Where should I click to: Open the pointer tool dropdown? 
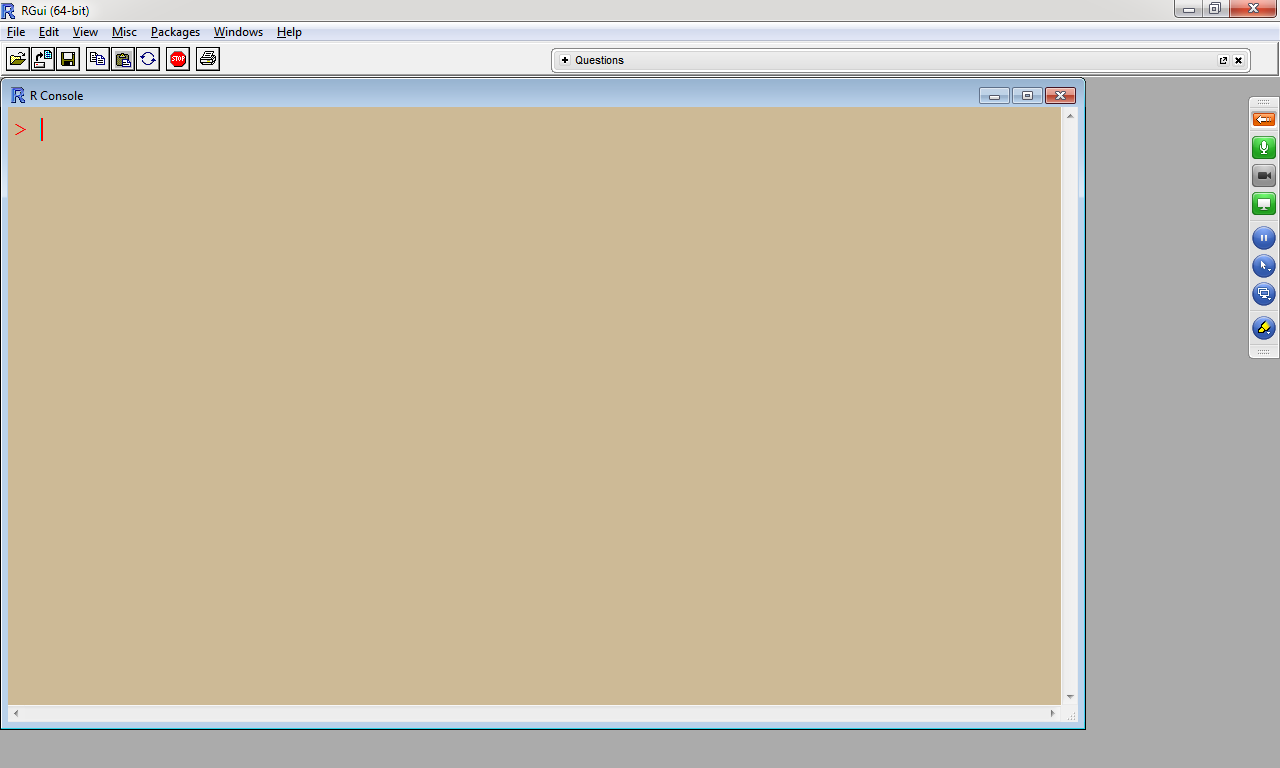tap(1264, 266)
